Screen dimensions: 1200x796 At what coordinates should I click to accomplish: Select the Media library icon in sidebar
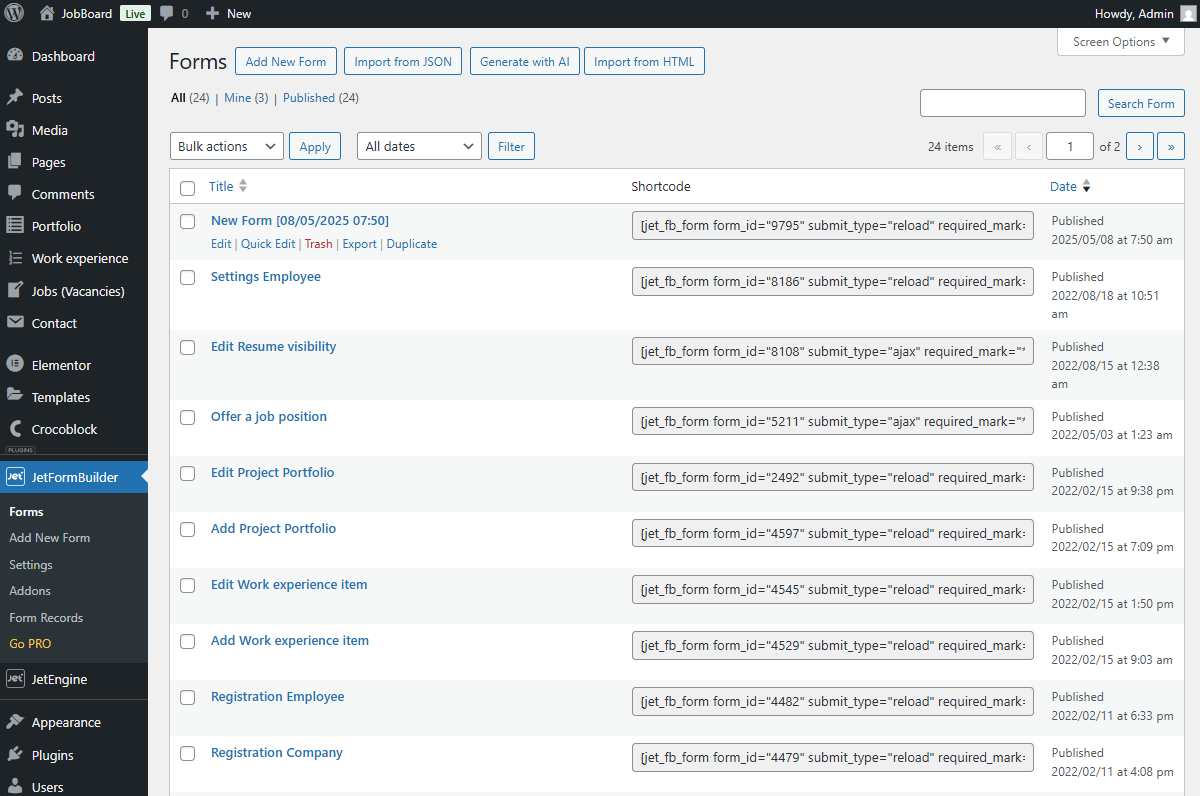[14, 130]
